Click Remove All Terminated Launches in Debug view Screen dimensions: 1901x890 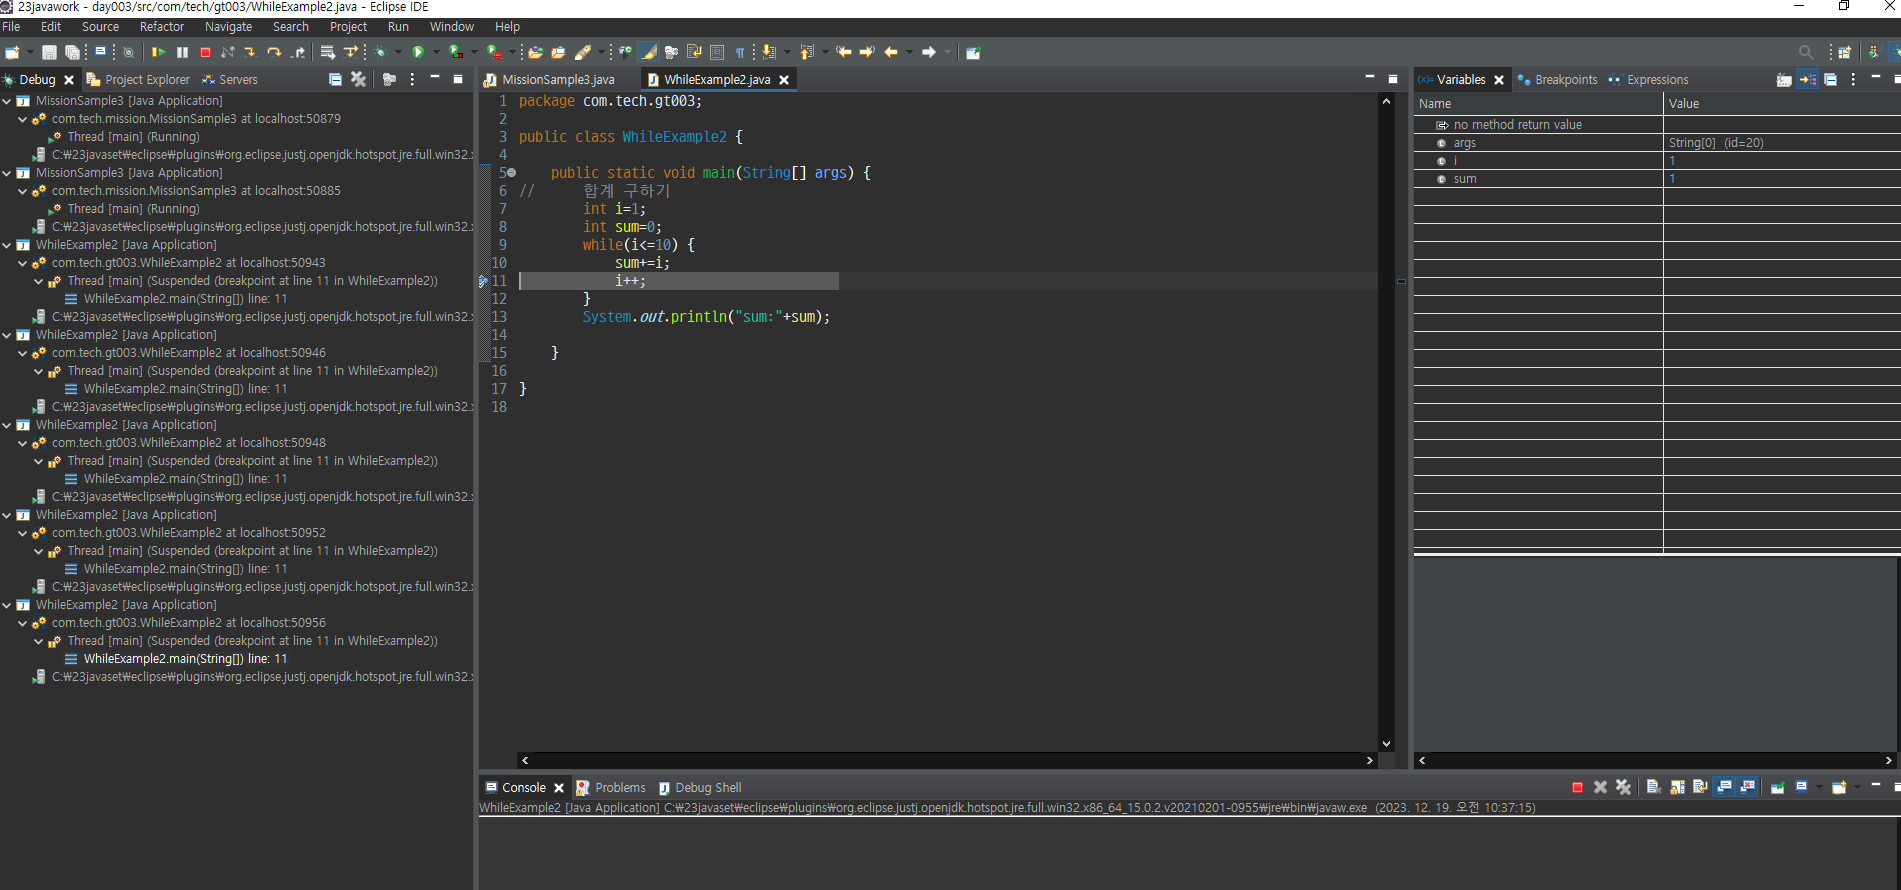coord(358,79)
